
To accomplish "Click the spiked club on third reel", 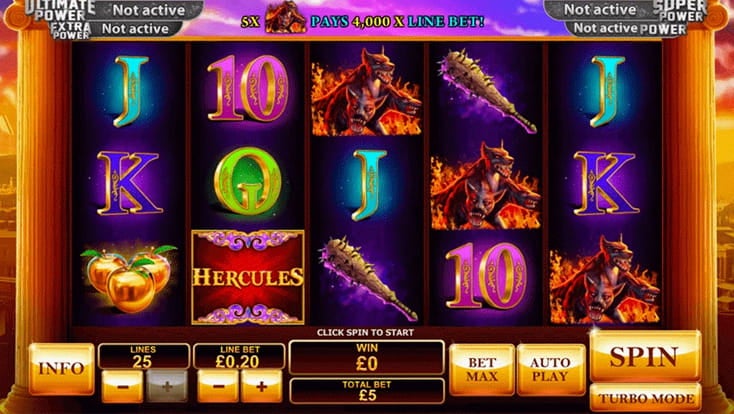I will 368,278.
